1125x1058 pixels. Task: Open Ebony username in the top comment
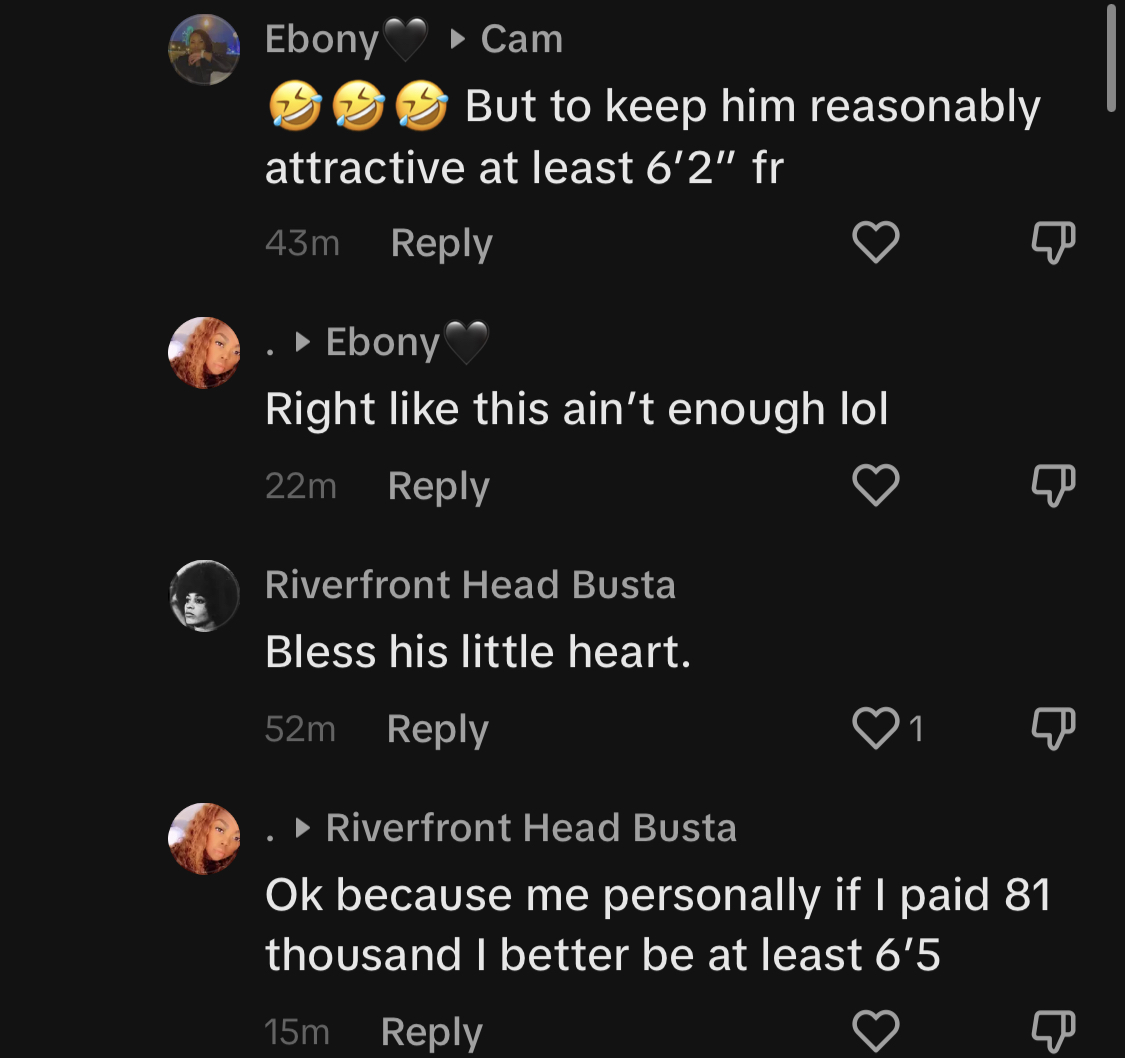[347, 40]
